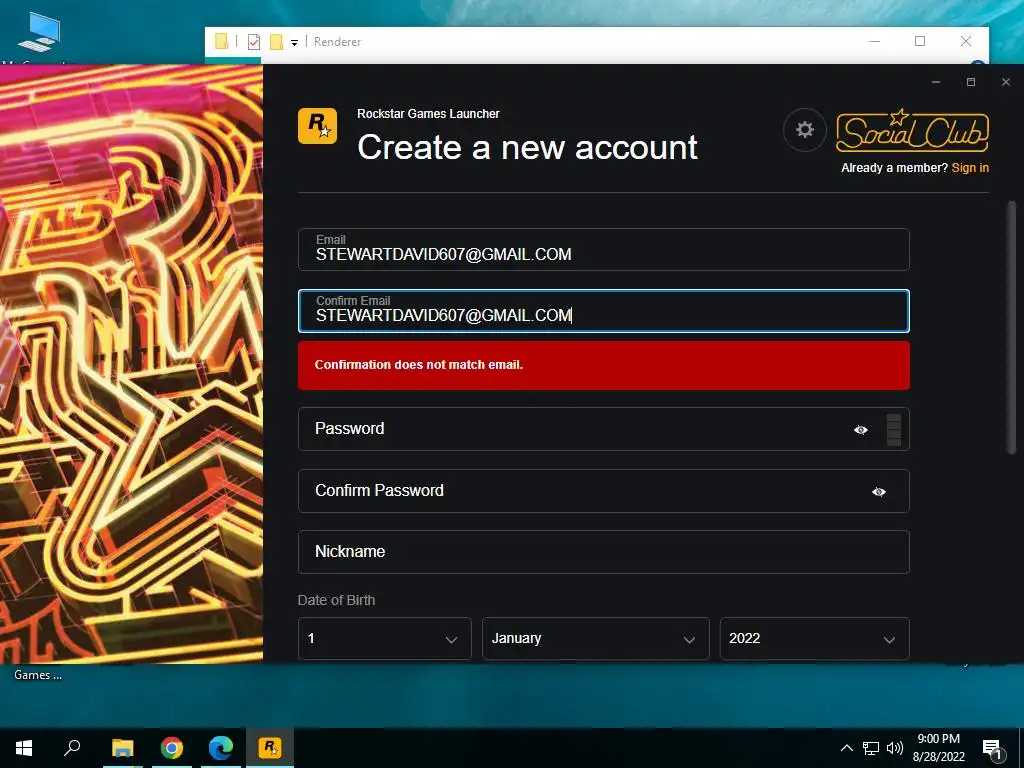Show password using Password field eye icon
This screenshot has height=768, width=1024.
[x=861, y=430]
